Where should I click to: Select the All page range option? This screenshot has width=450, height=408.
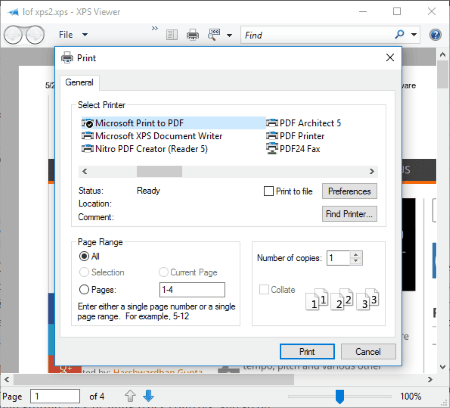84,256
